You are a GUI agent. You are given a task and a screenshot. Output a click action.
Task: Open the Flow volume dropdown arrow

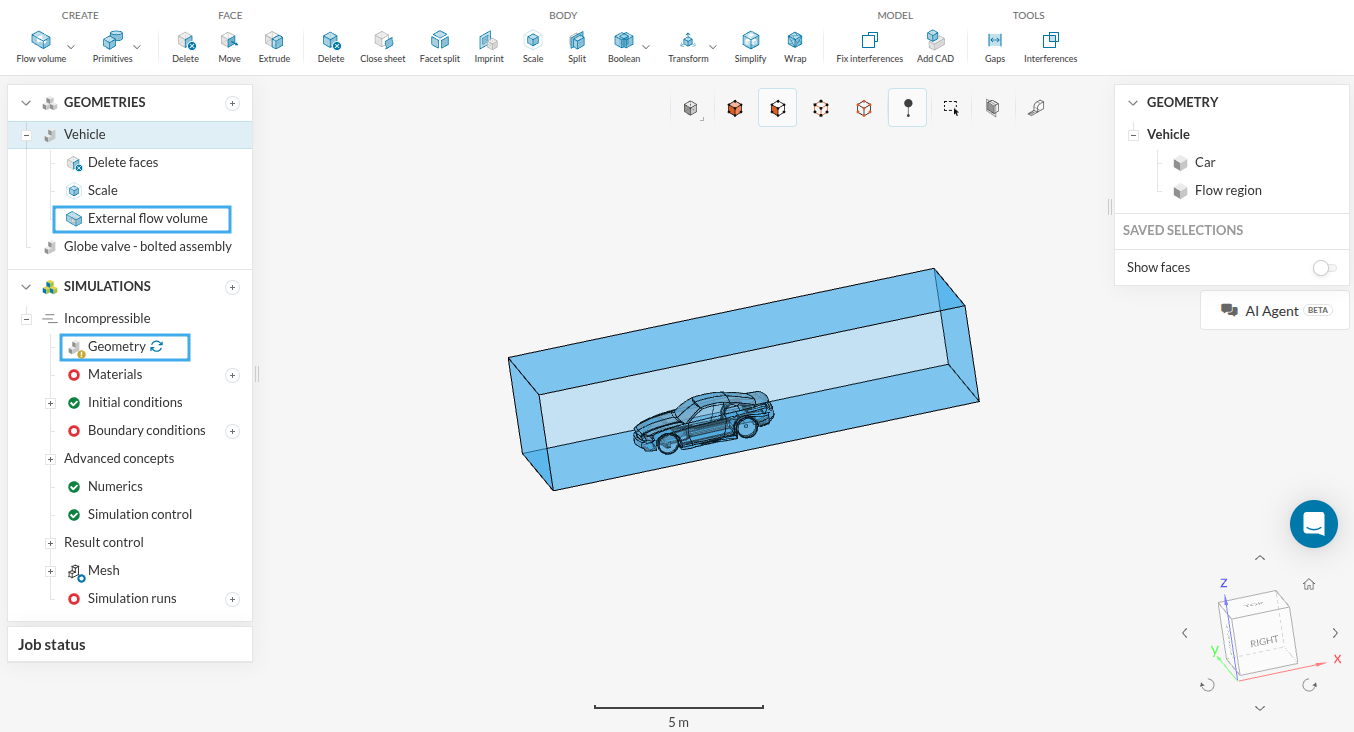pyautogui.click(x=71, y=47)
